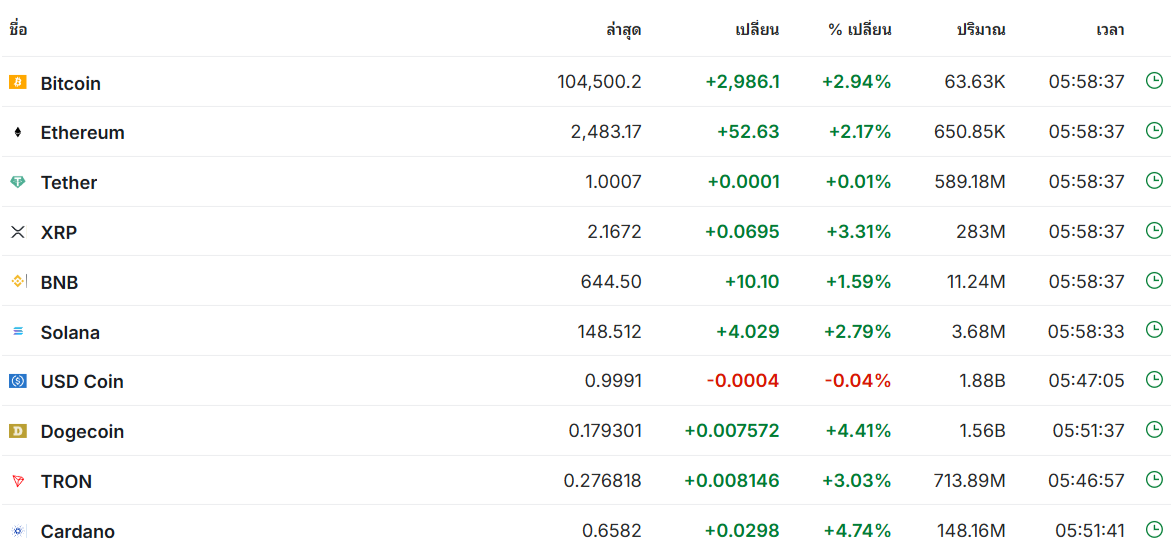The width and height of the screenshot is (1173, 547).
Task: Open the Bitcoin name link
Action: (x=70, y=83)
